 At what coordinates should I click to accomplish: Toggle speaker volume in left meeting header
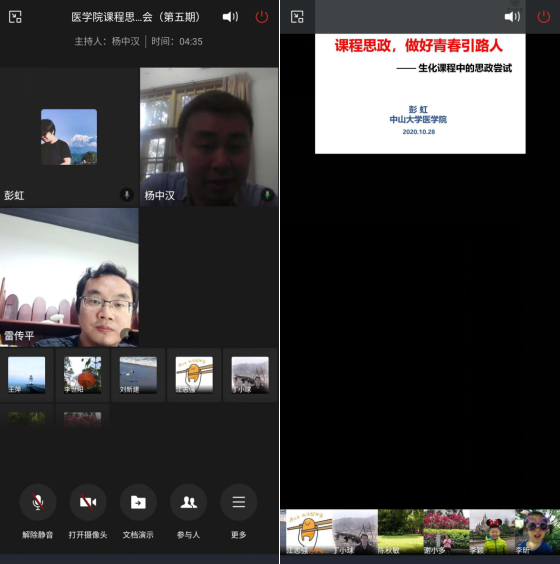point(230,17)
